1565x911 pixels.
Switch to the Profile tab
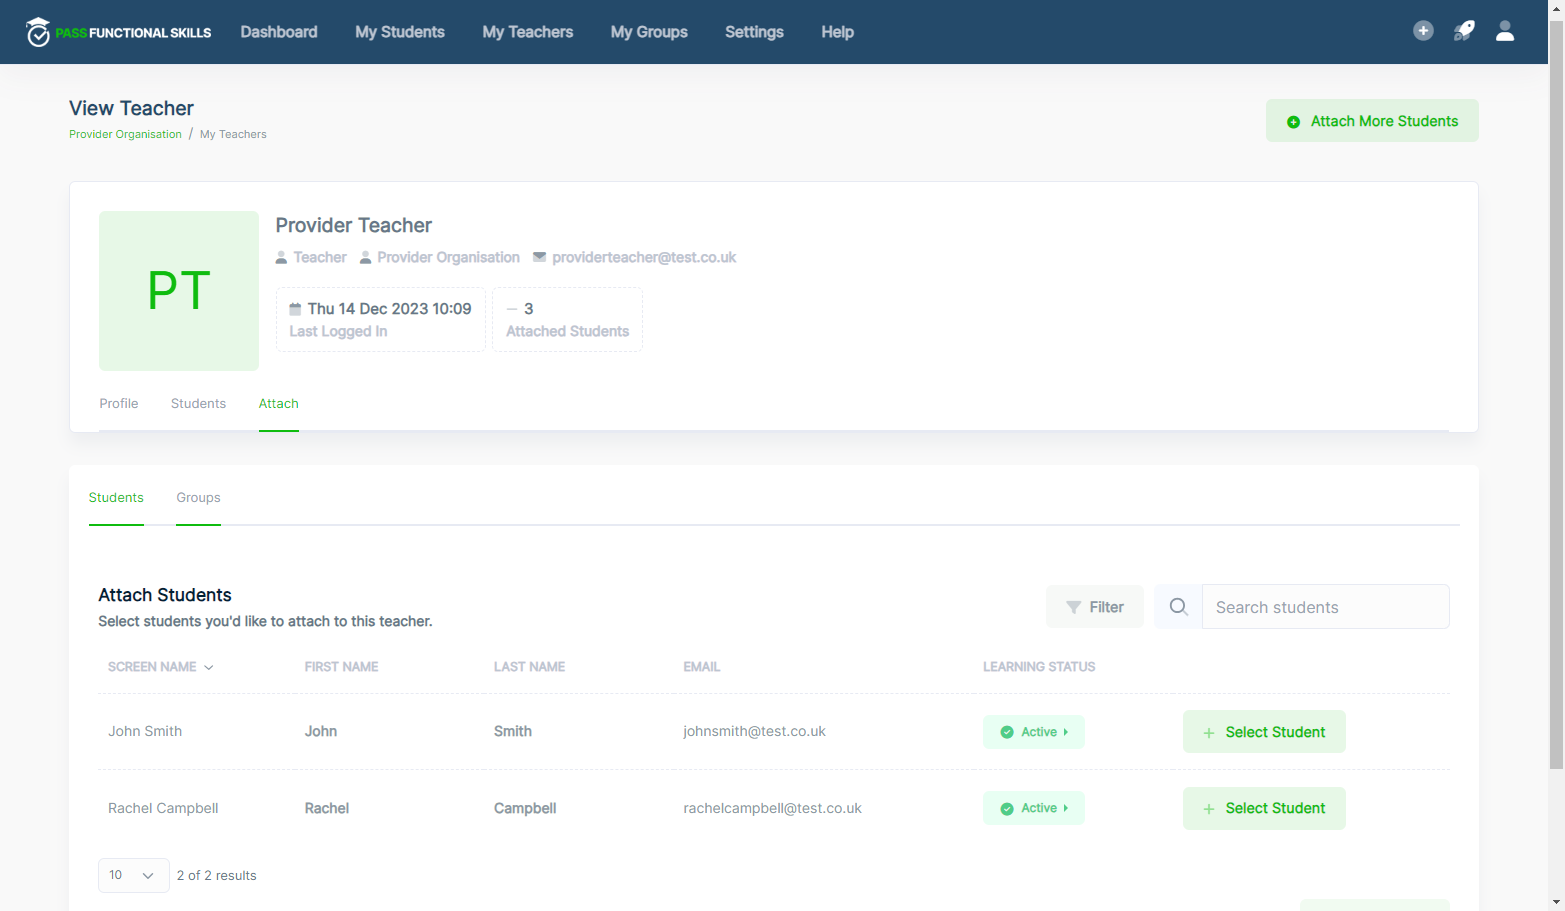click(119, 403)
